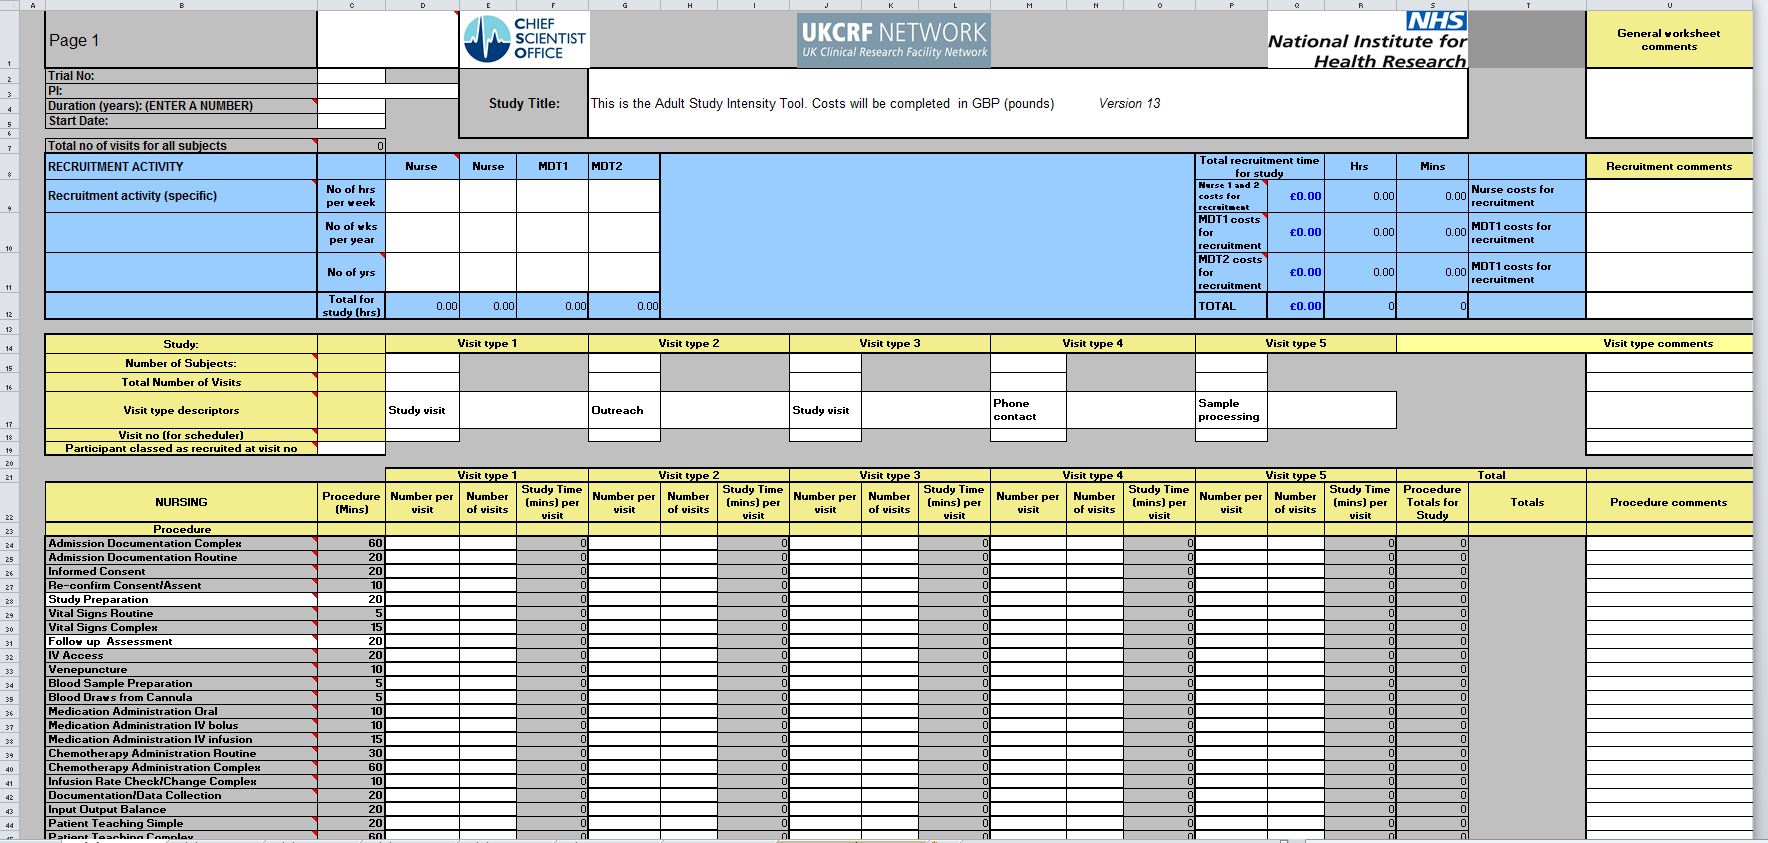Select the "Recruitment comments" header
Screen dimensions: 1768x843
tap(1669, 167)
